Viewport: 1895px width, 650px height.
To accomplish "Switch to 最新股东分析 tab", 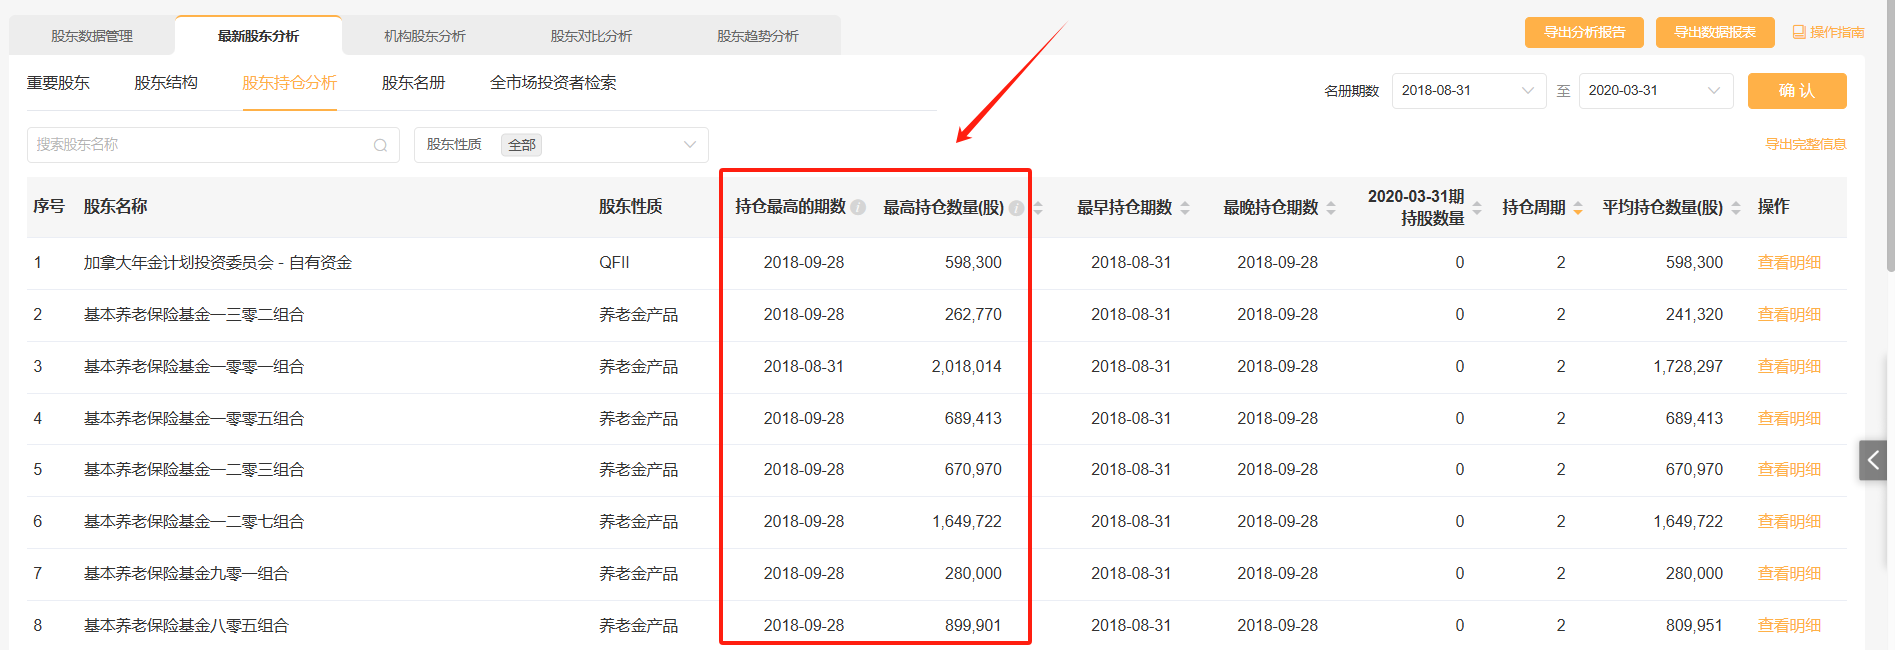I will [x=258, y=36].
